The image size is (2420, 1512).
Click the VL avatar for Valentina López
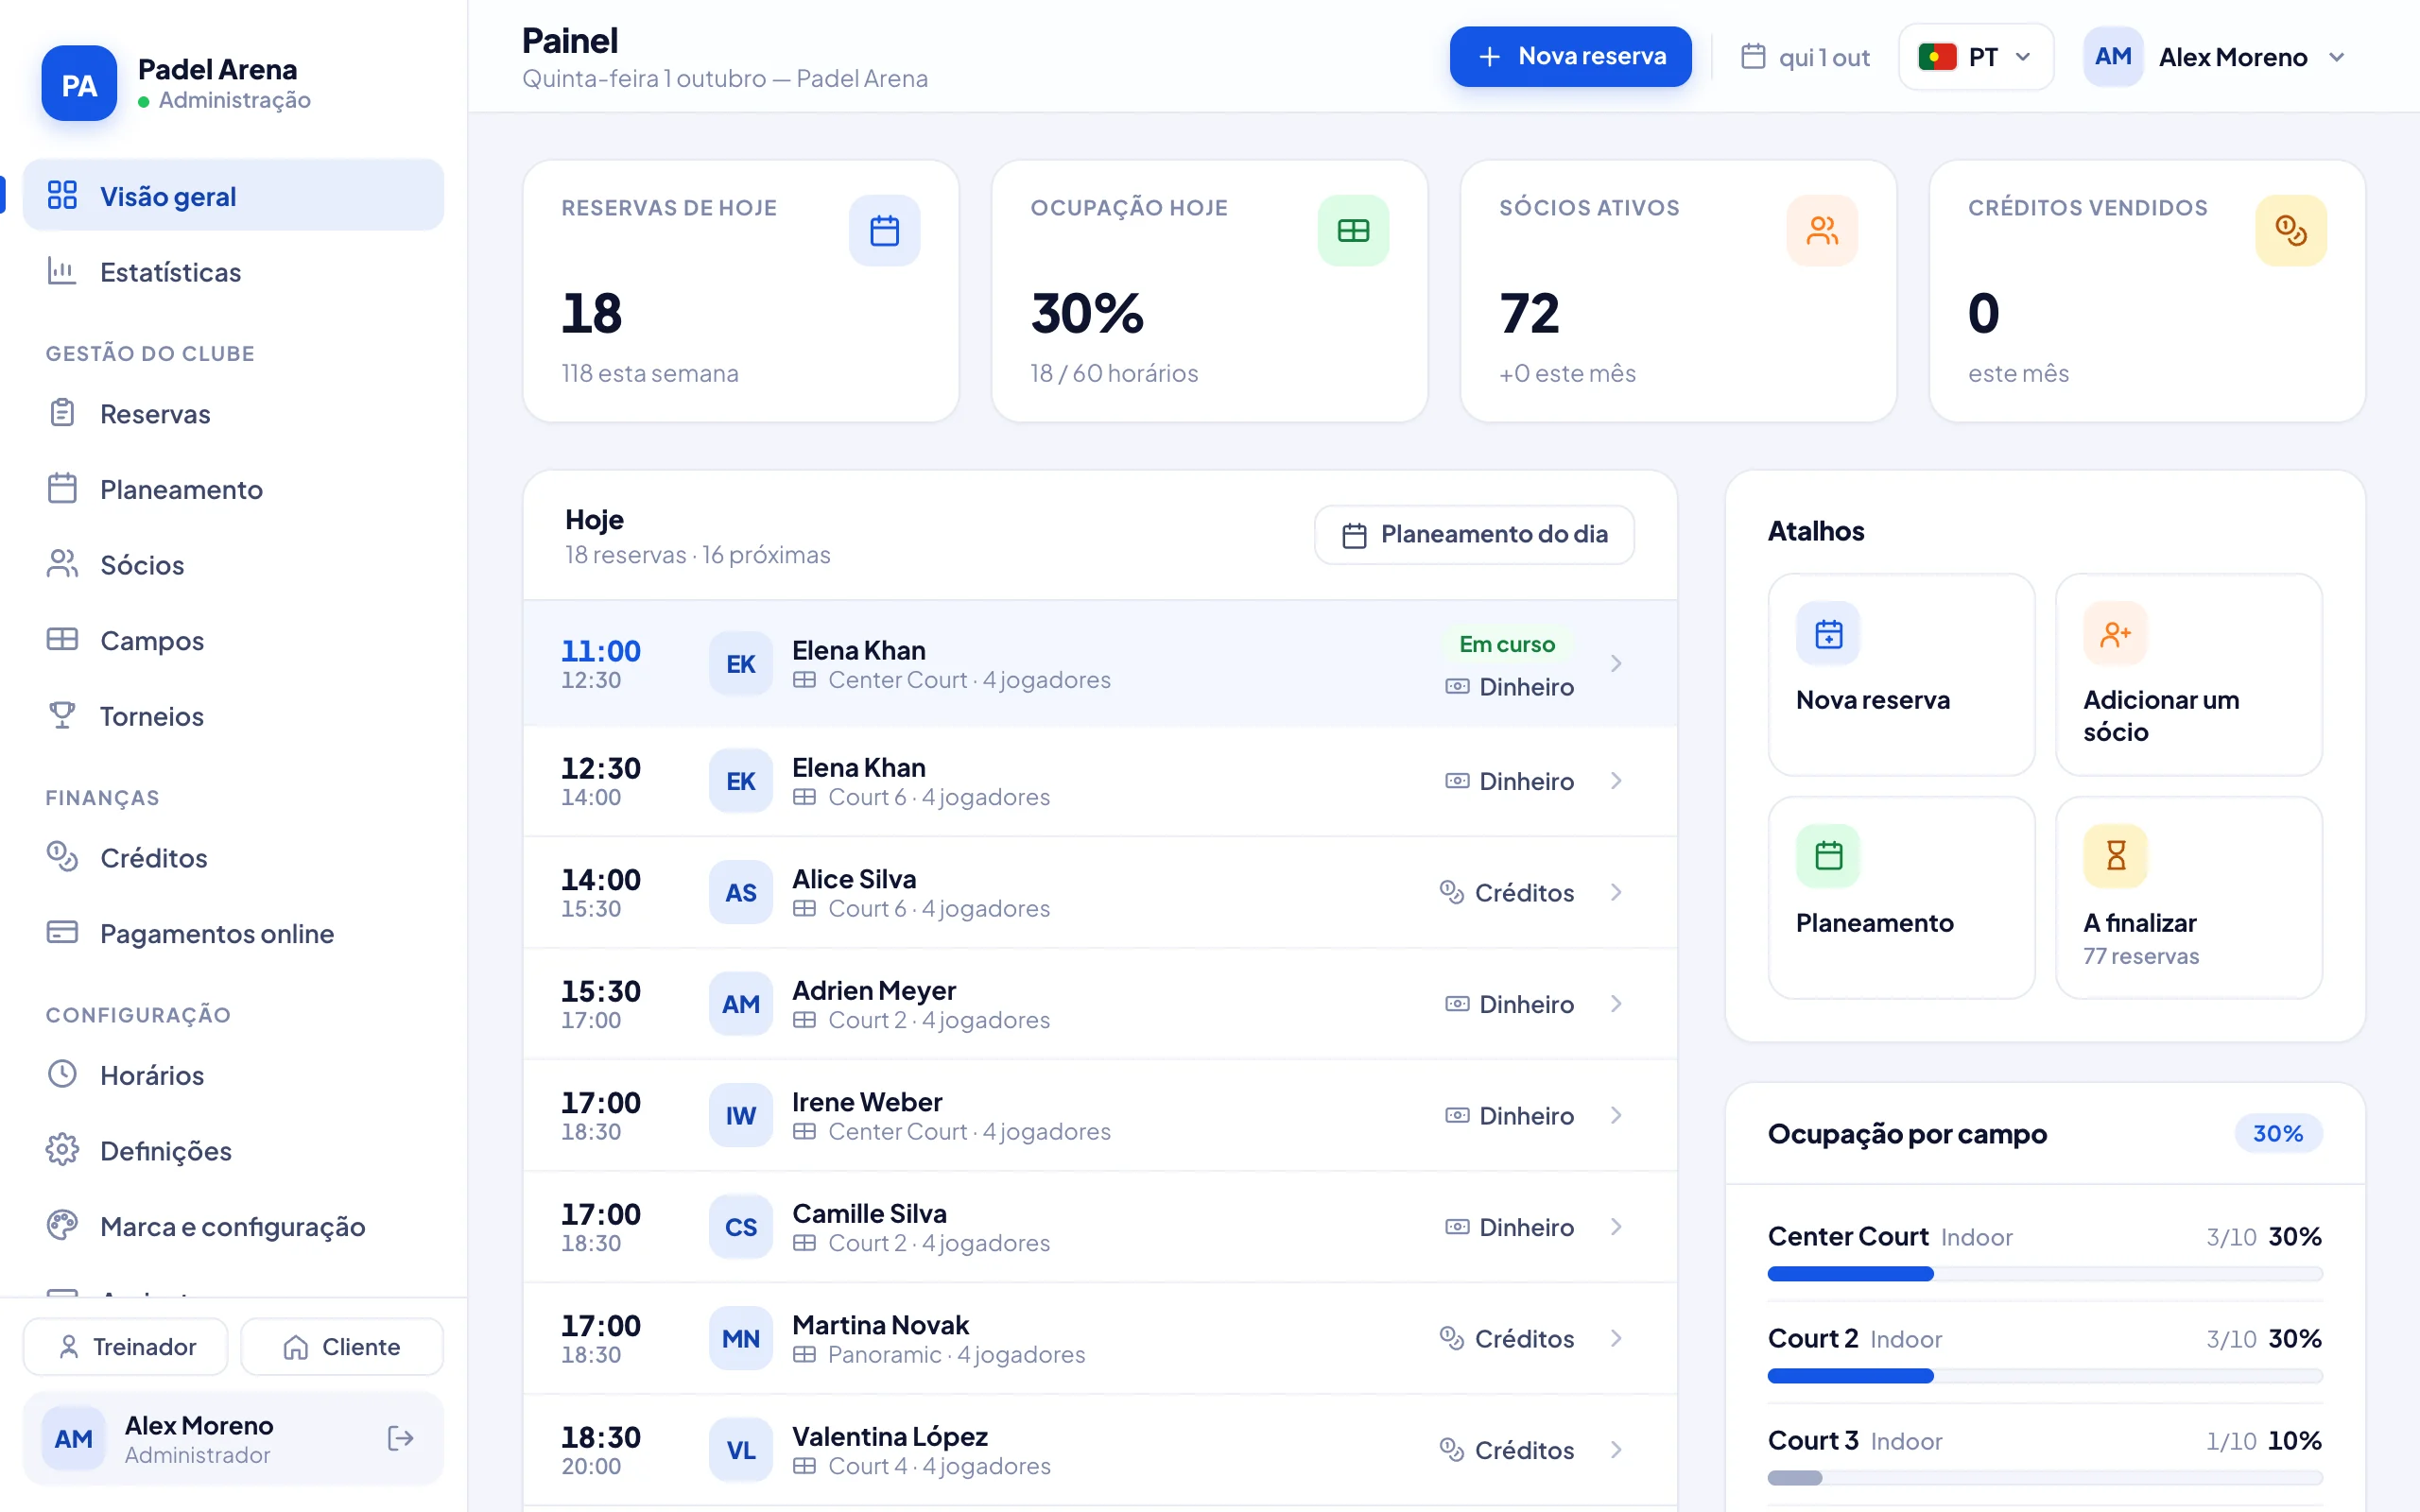click(740, 1450)
